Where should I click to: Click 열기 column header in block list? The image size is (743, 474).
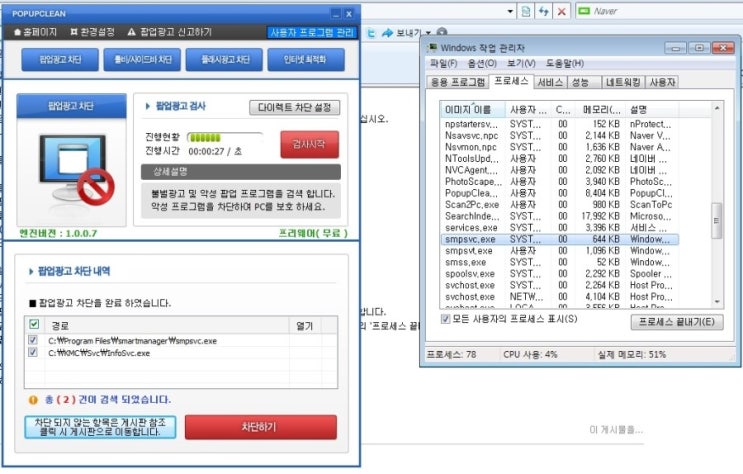pyautogui.click(x=305, y=326)
